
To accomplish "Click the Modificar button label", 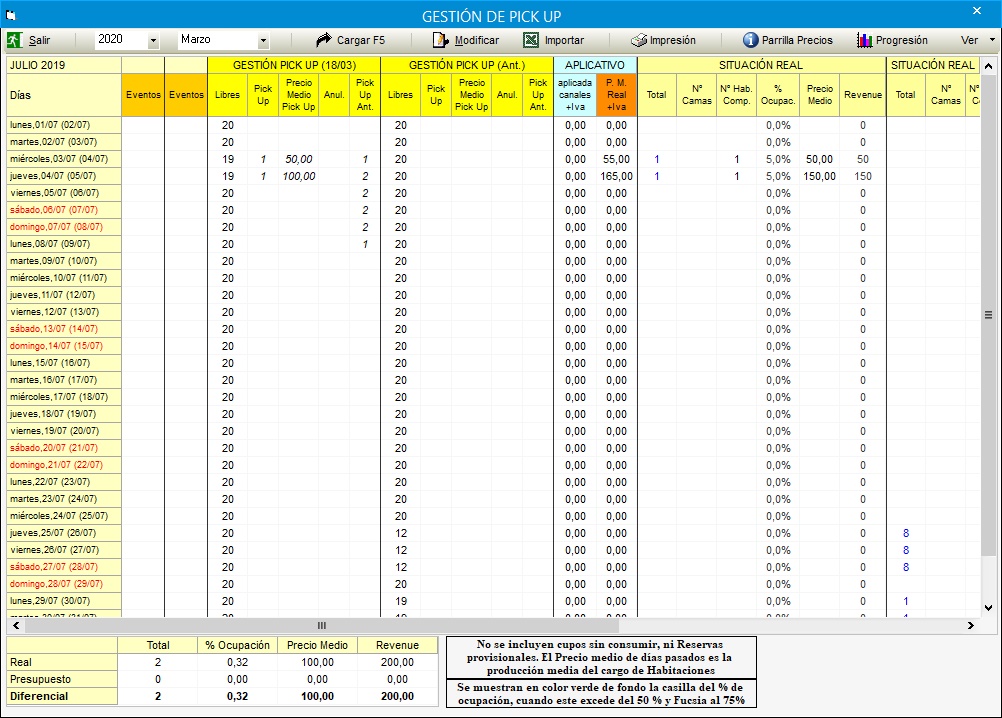I will point(477,40).
